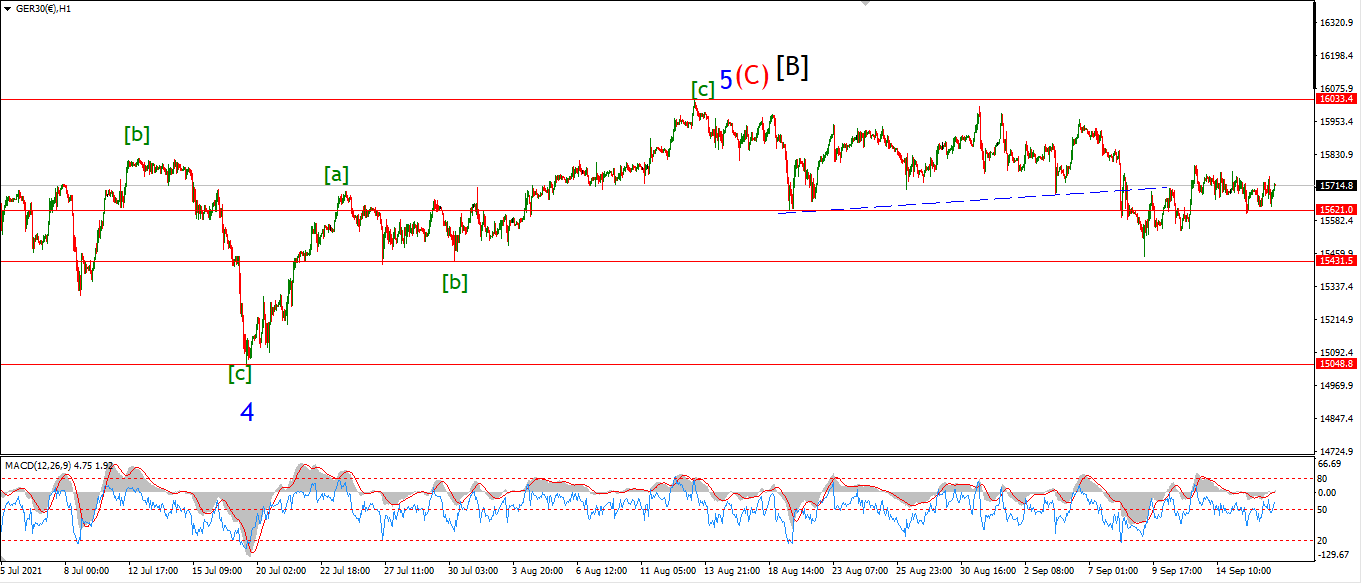Click the 5 Jul 2021 date on the time axis
This screenshot has height=584, width=1362.
click(24, 571)
